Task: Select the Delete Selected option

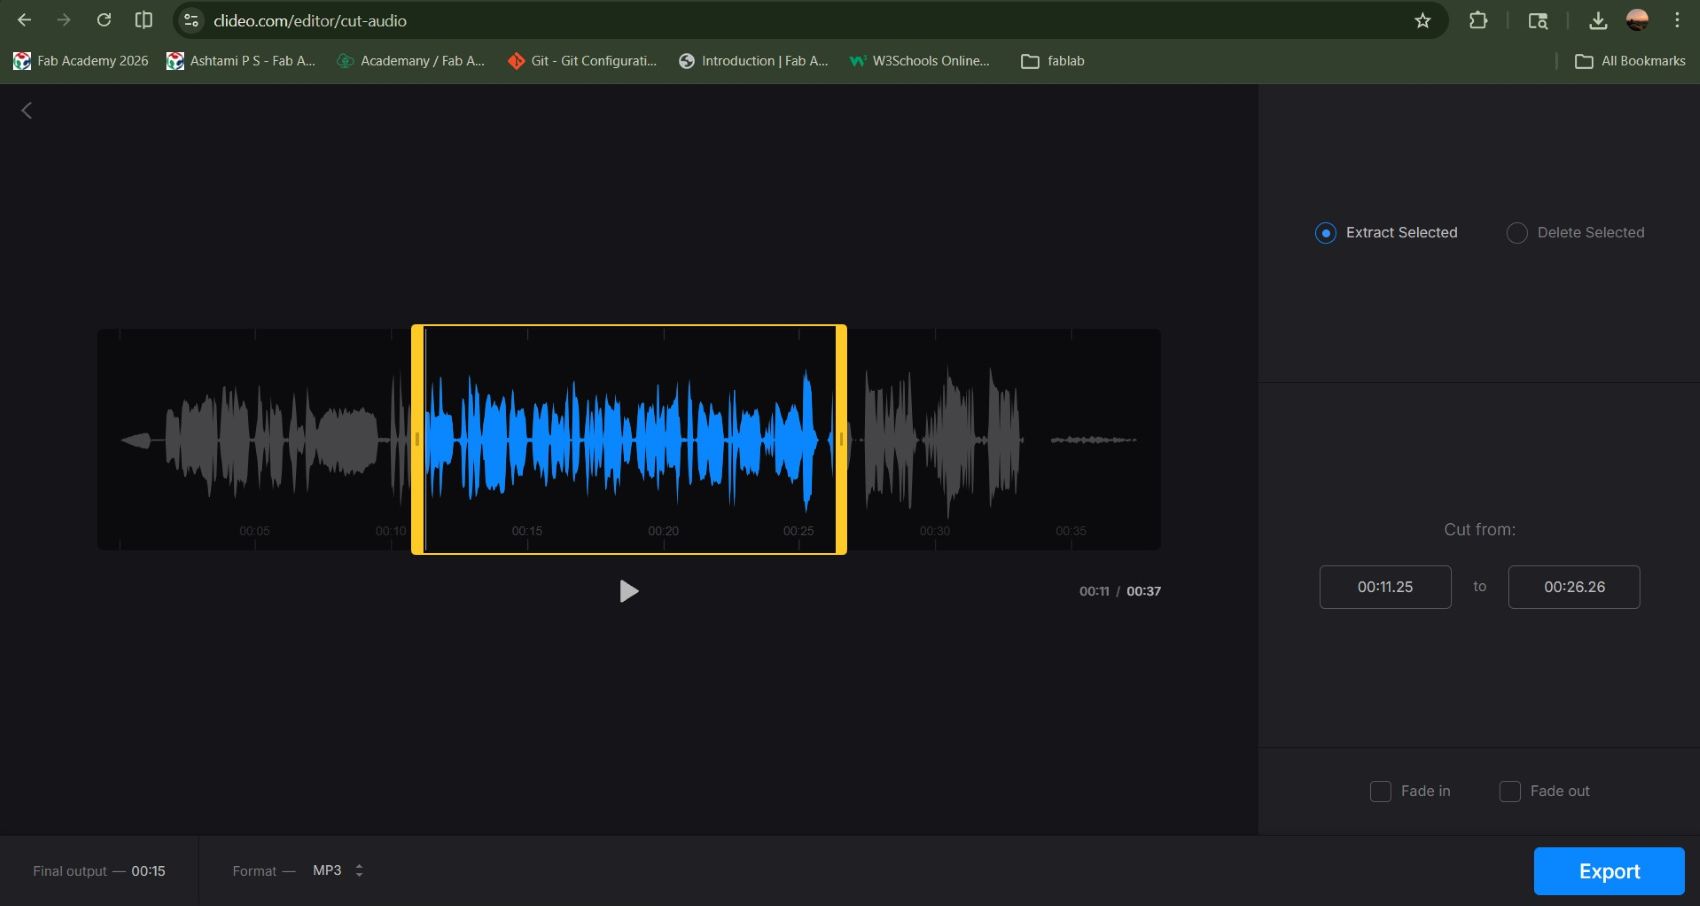Action: [1575, 233]
